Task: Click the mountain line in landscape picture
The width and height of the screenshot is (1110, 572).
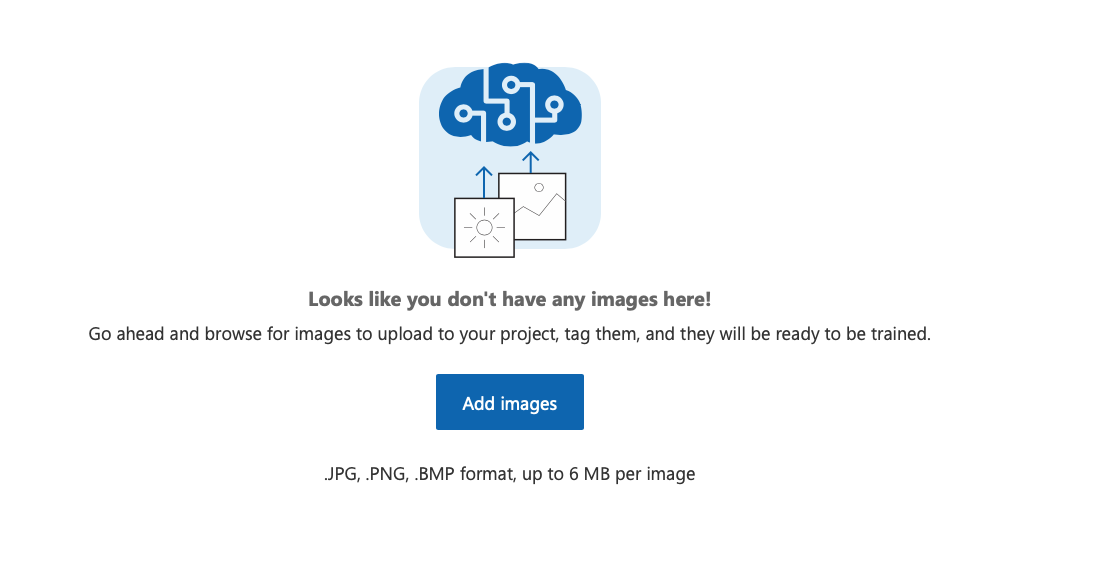Action: point(539,205)
